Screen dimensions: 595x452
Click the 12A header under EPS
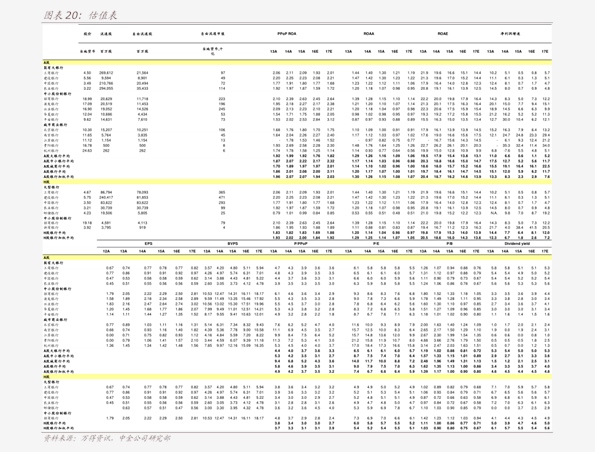[x=106, y=251]
